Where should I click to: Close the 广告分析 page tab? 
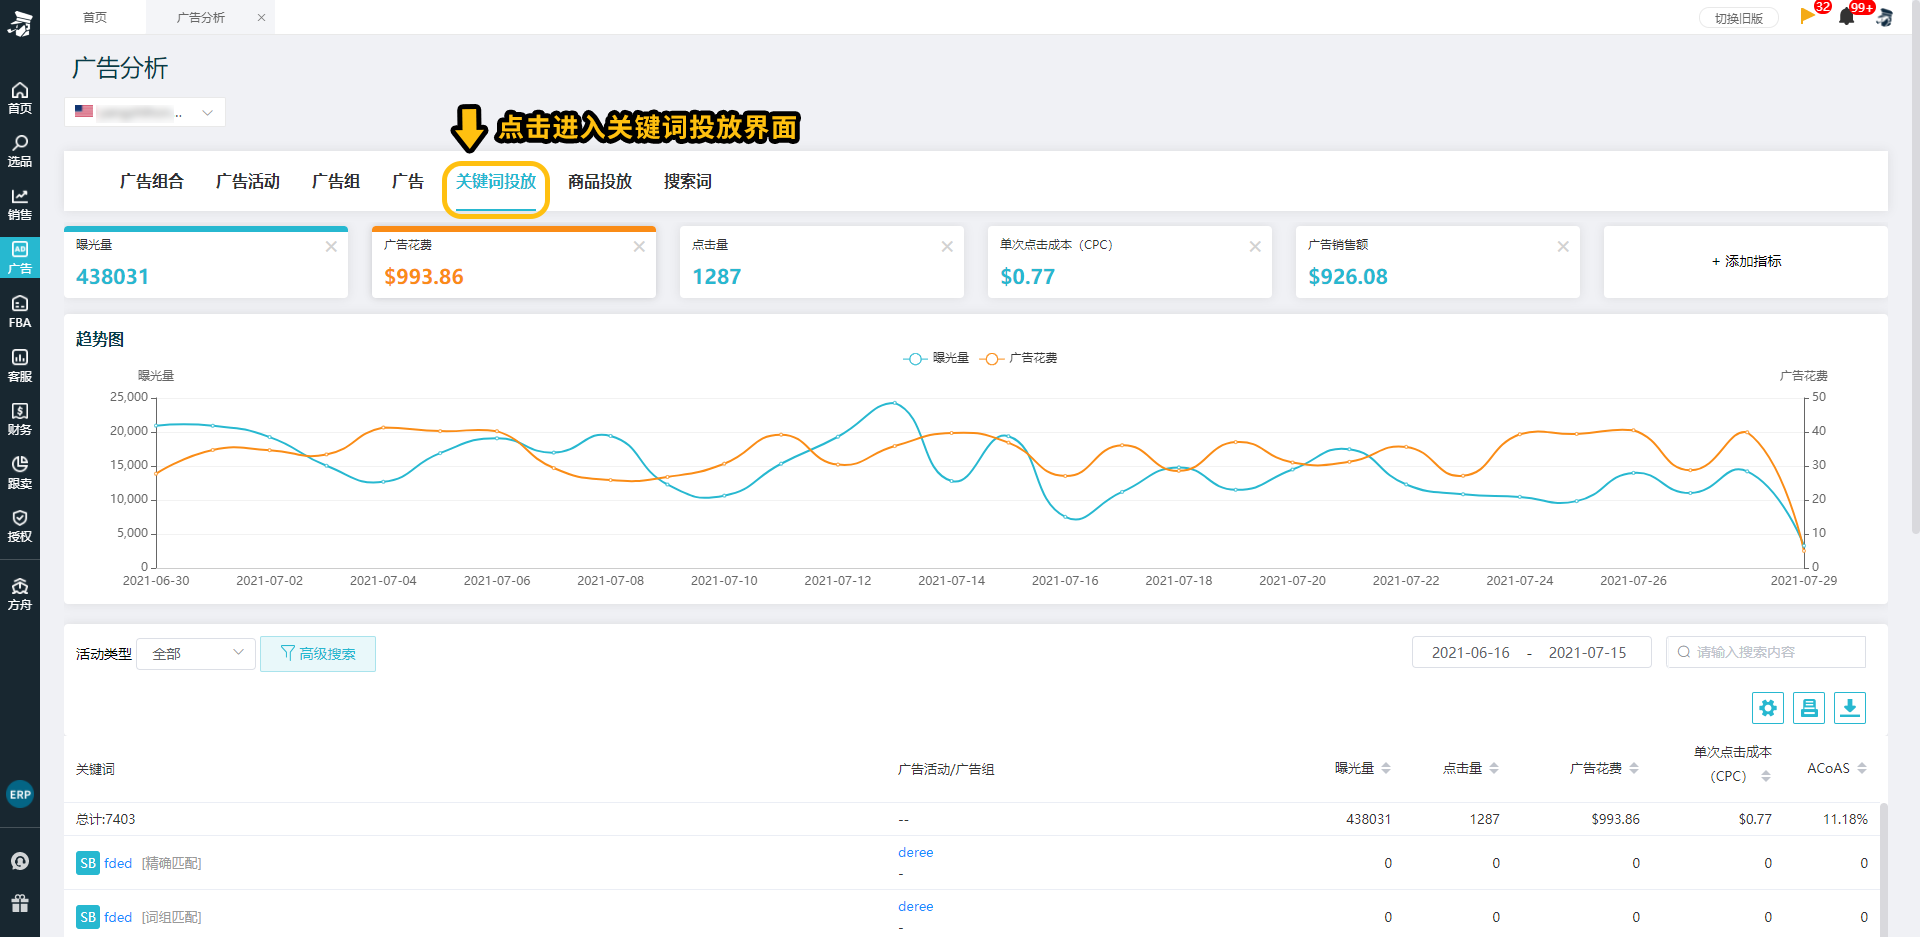(x=261, y=18)
